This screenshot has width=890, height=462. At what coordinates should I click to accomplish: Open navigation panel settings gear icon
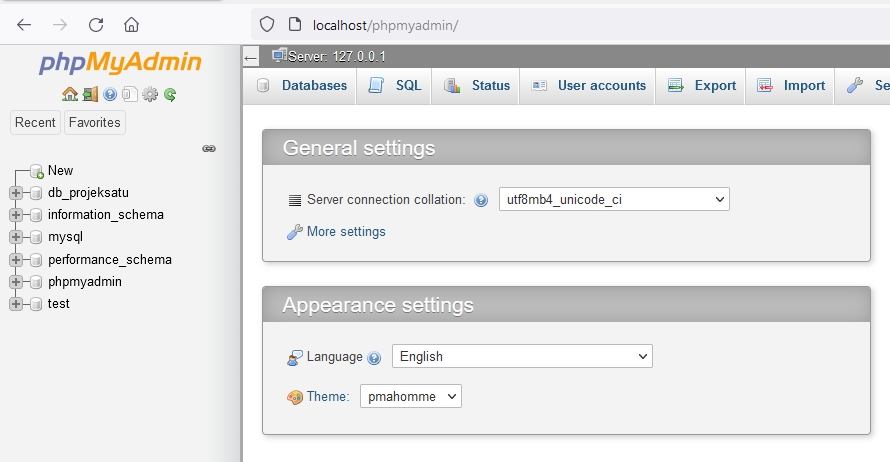[x=150, y=94]
